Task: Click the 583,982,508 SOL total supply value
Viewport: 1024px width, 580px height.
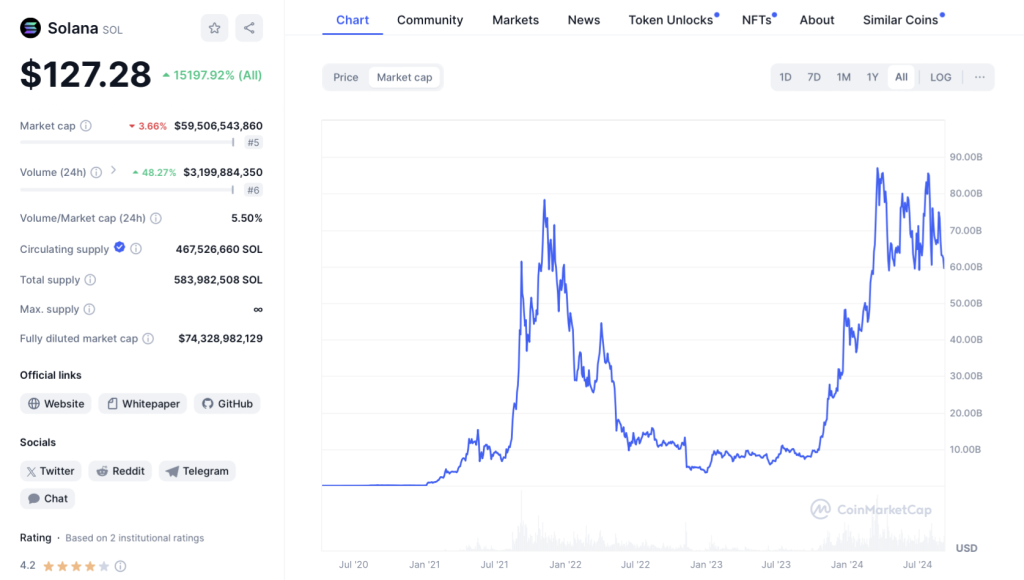Action: coord(218,280)
